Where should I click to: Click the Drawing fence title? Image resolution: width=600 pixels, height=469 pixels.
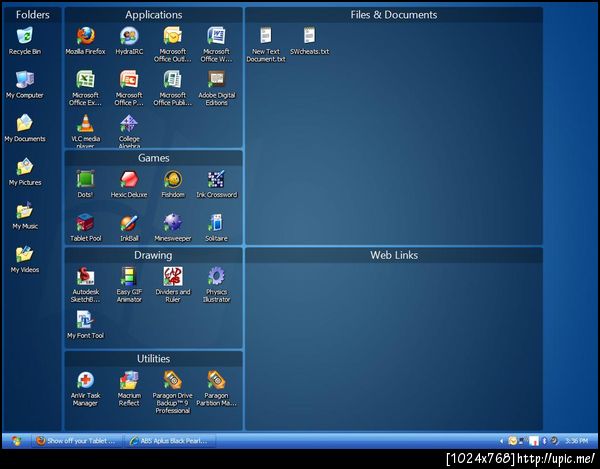pos(153,255)
